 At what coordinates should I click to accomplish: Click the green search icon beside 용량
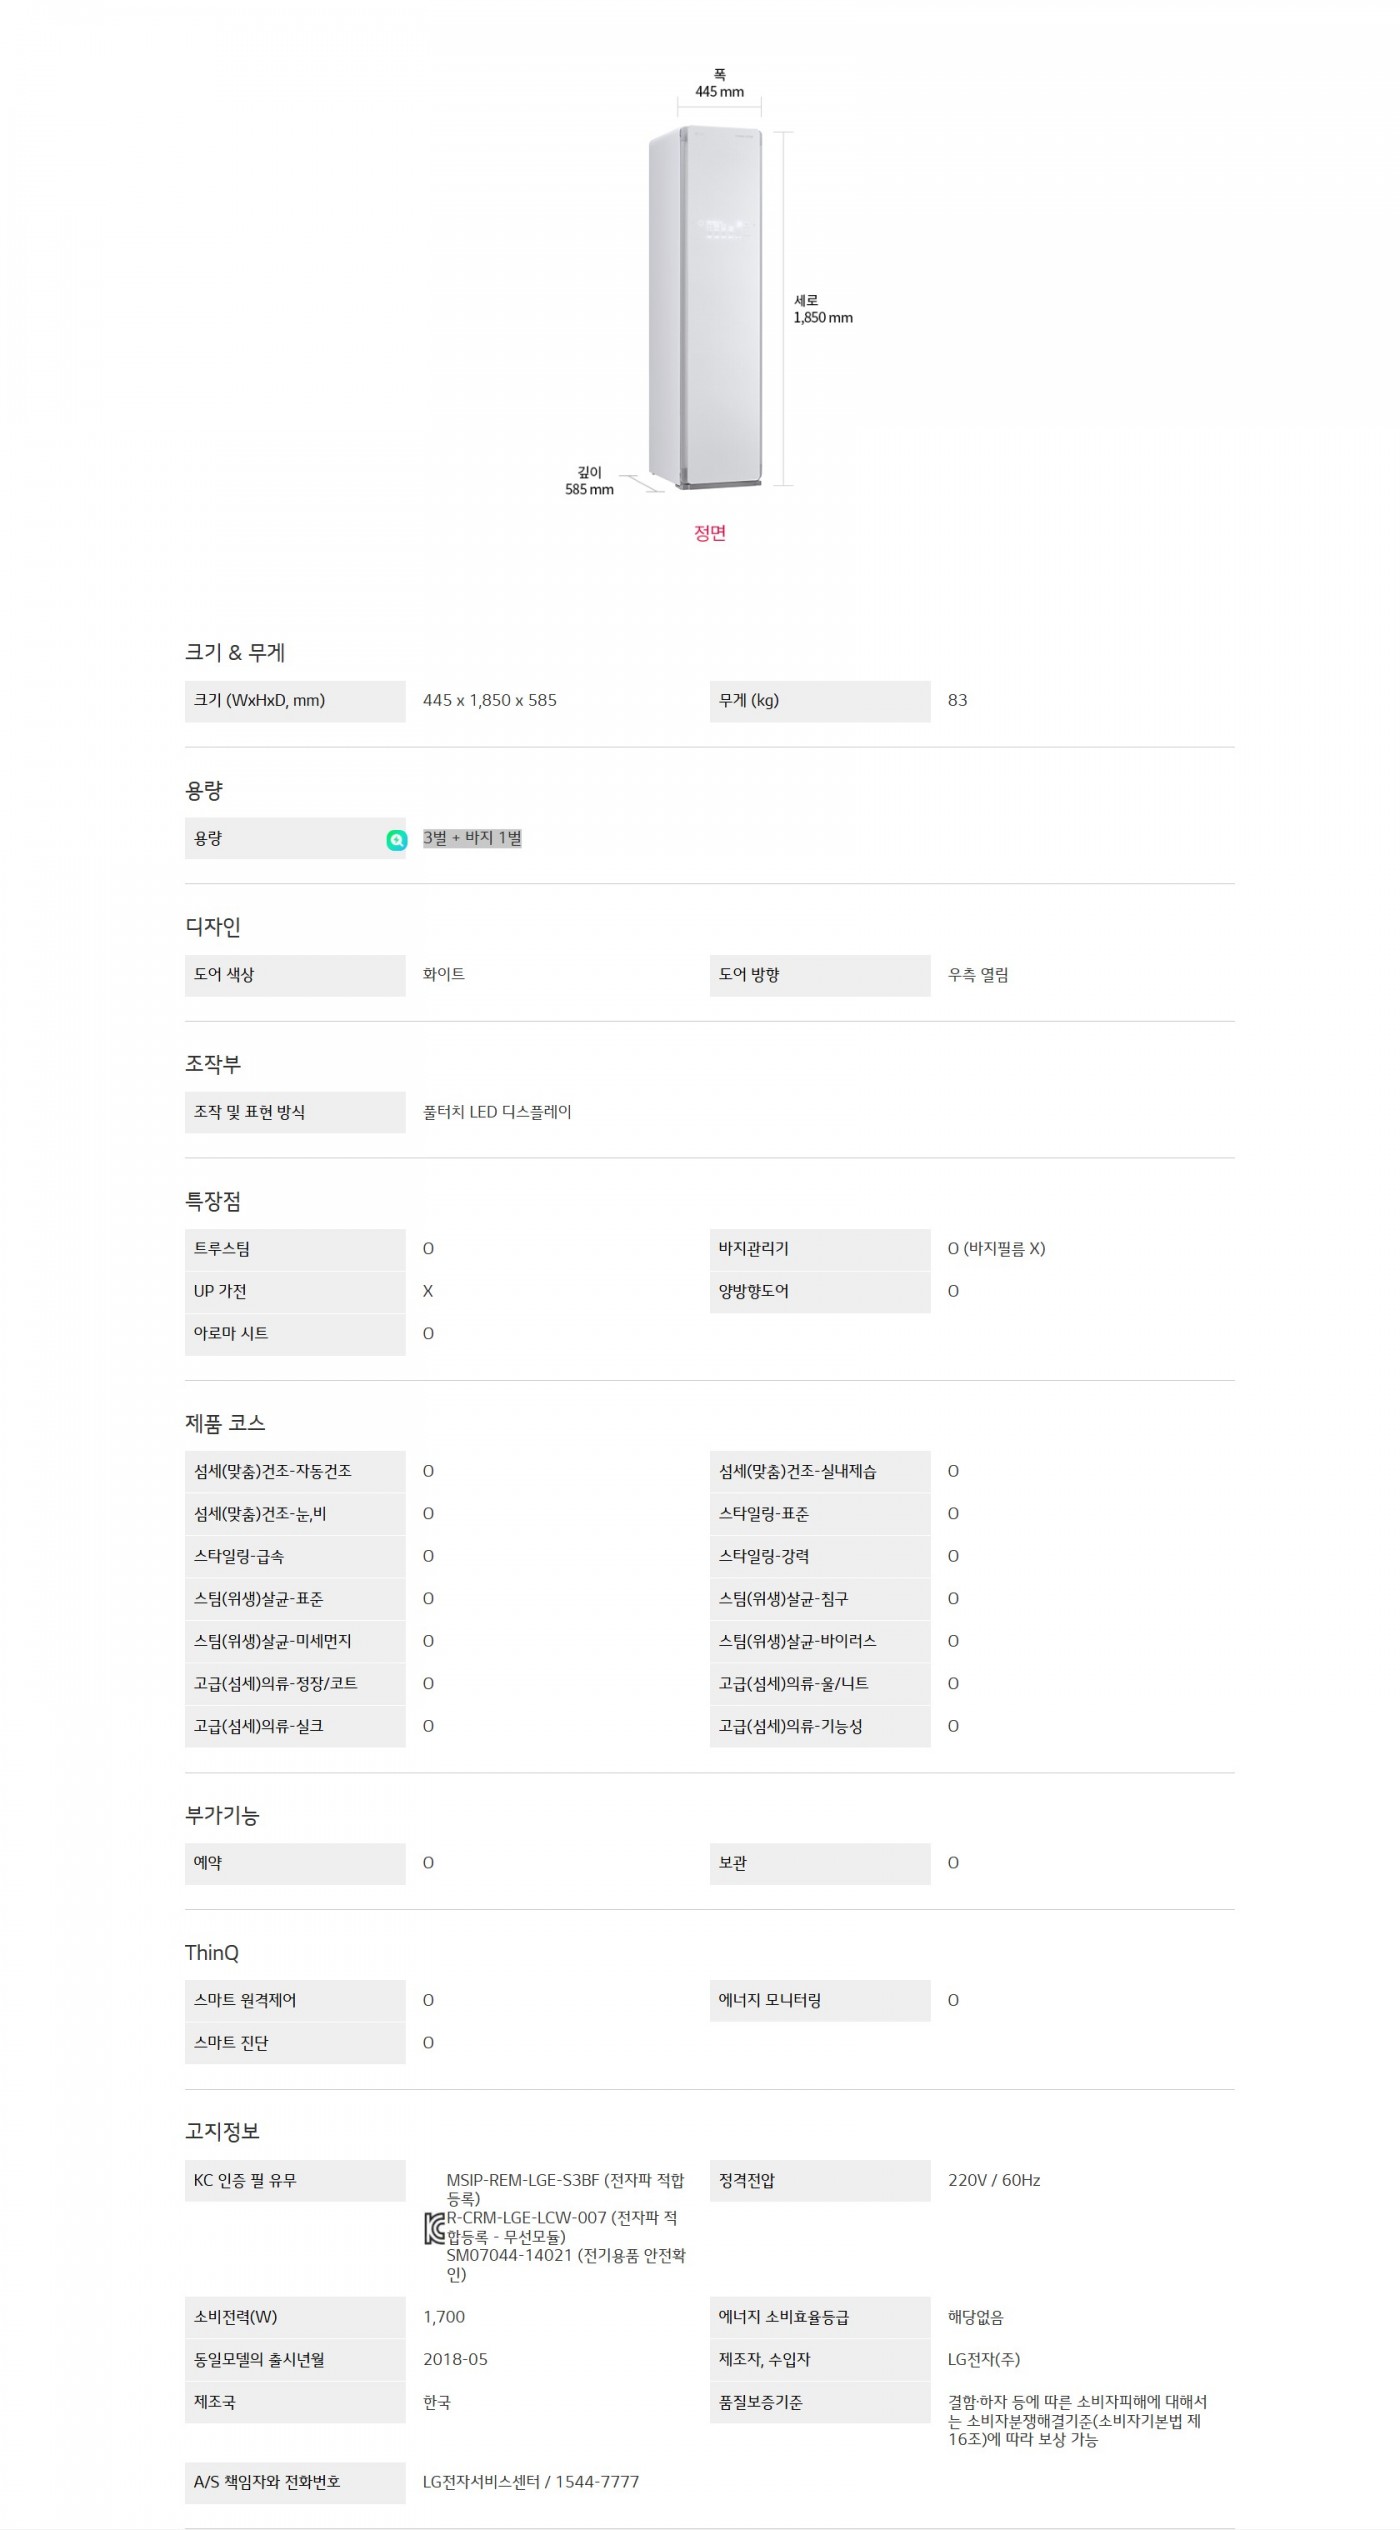pyautogui.click(x=396, y=840)
